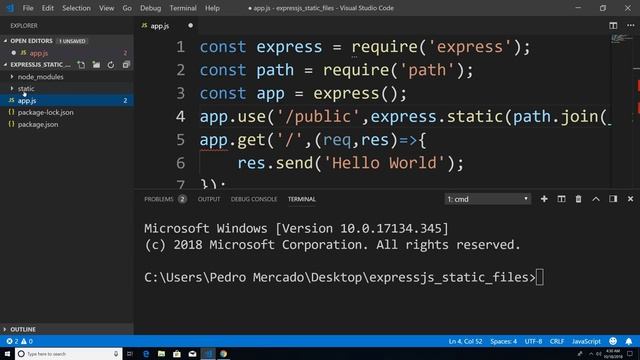Click terminal command prompt line

click(344, 278)
